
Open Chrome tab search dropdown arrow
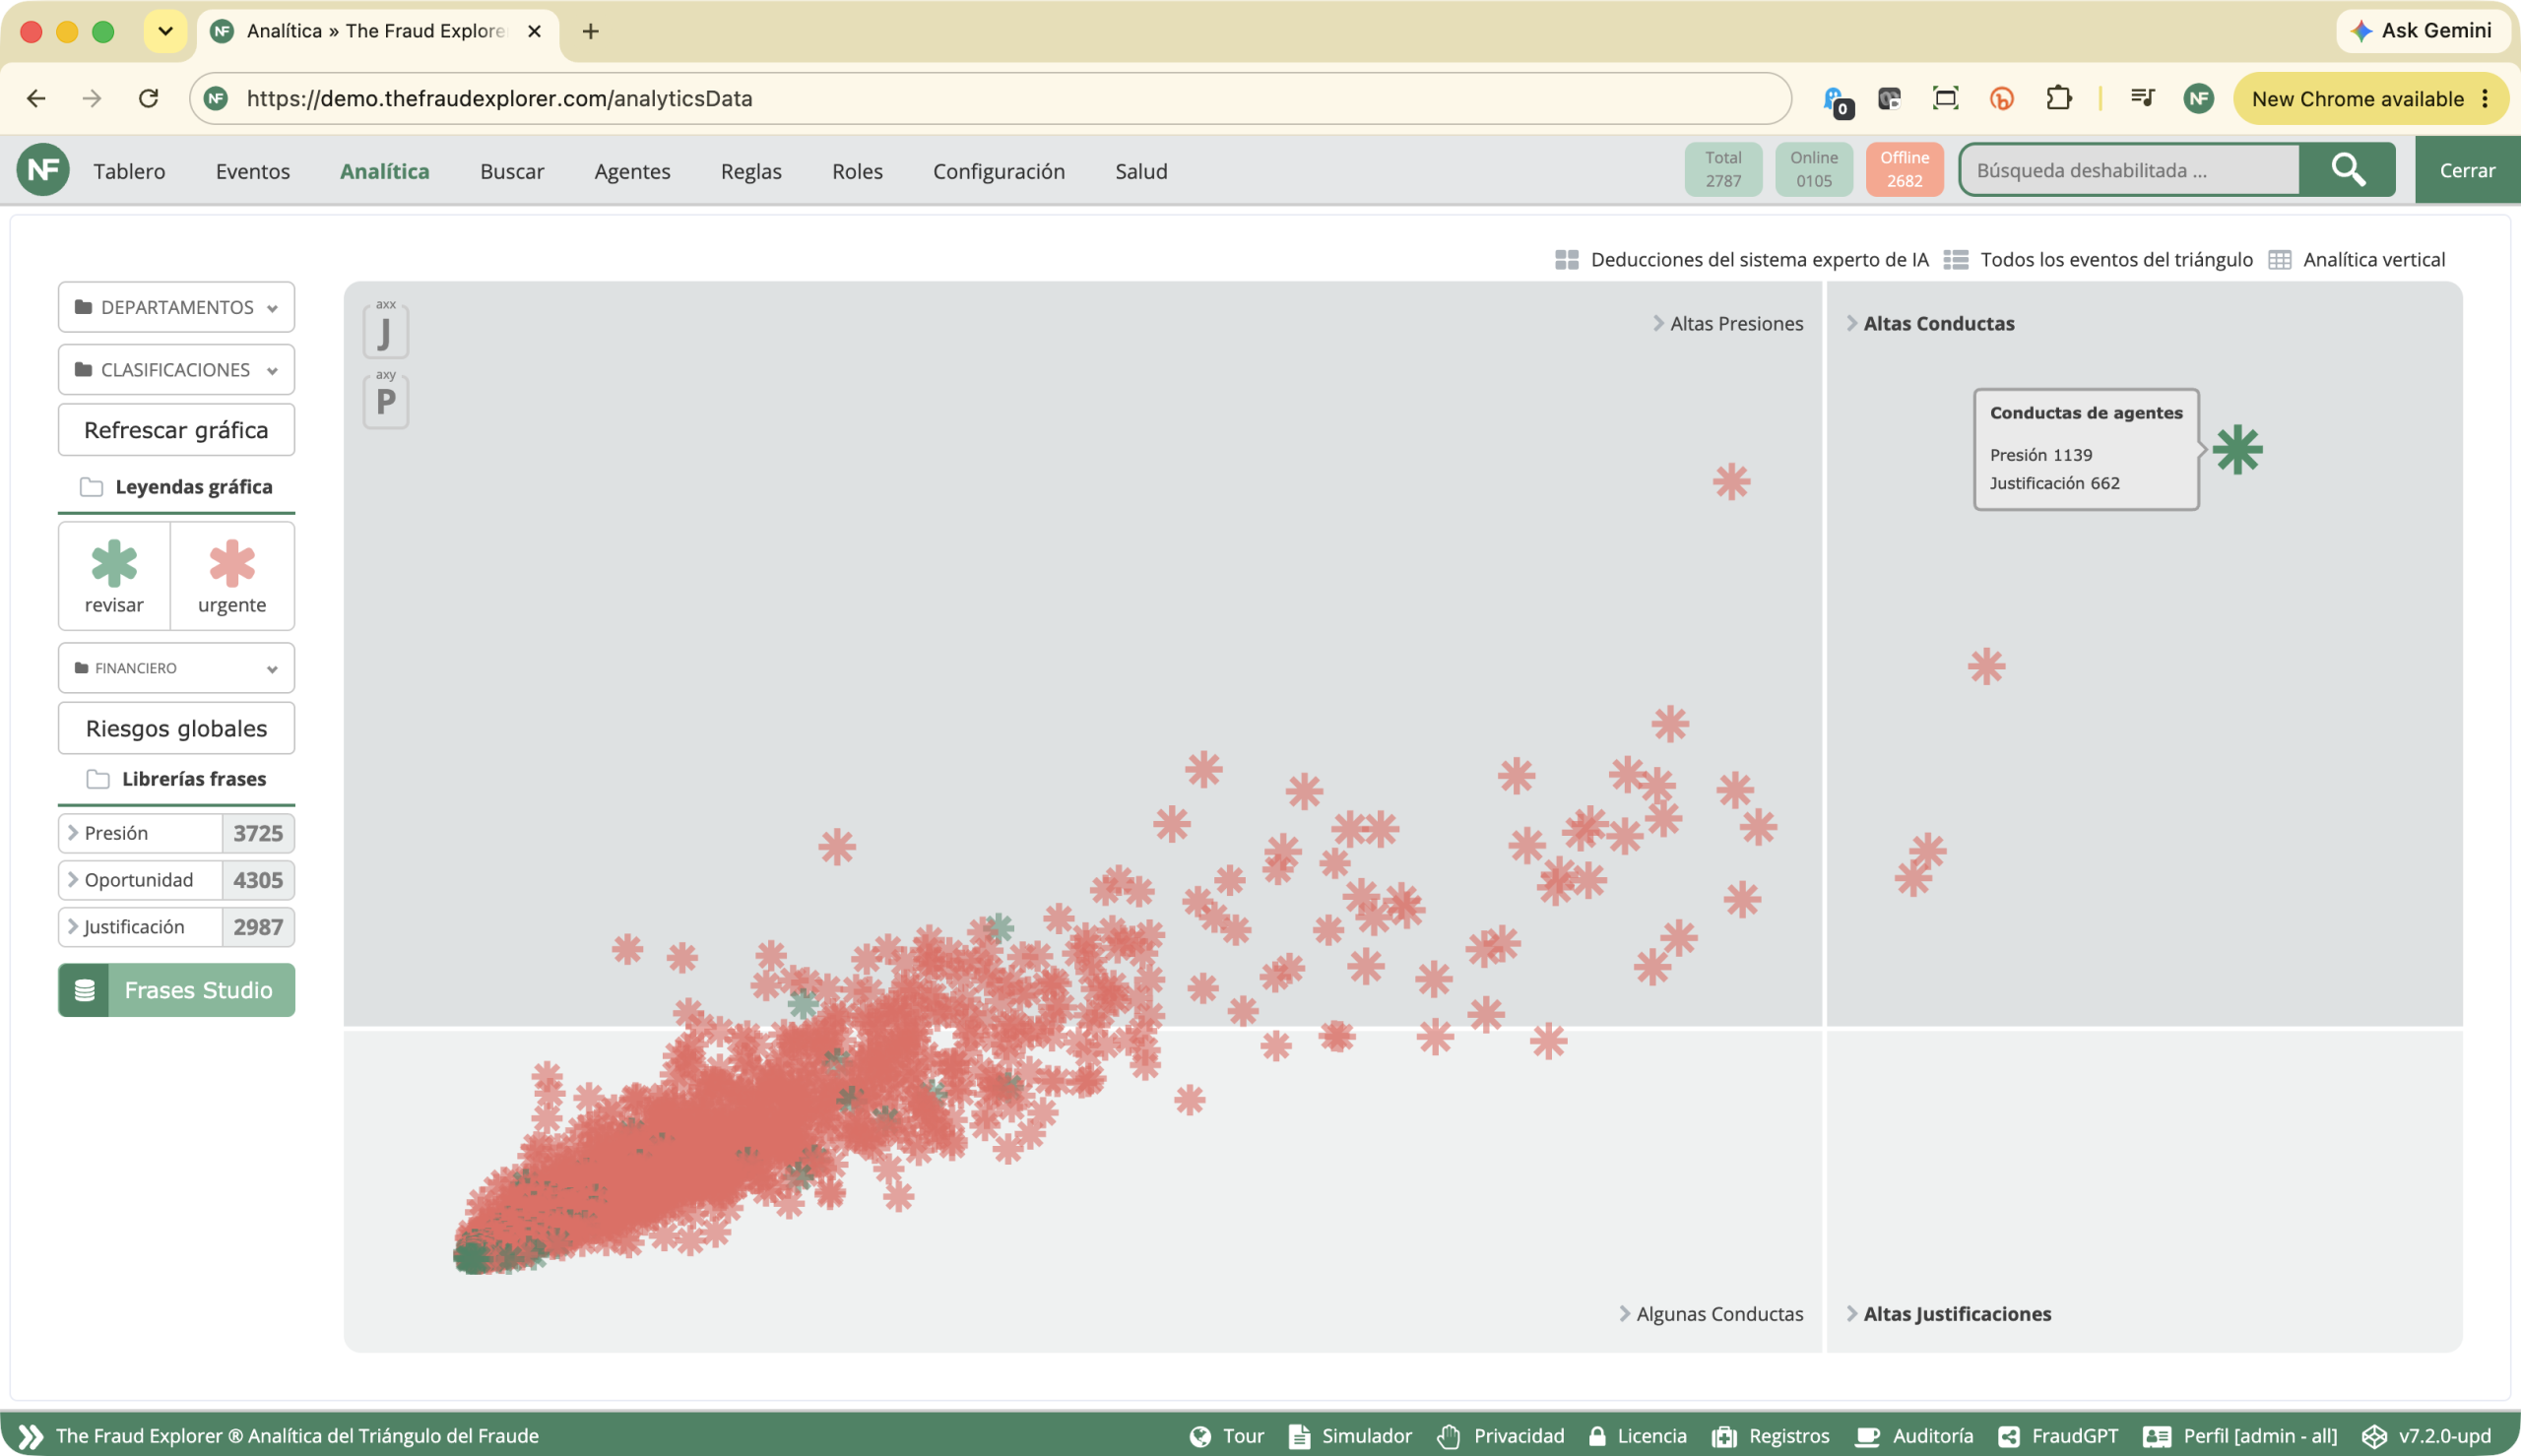(166, 31)
